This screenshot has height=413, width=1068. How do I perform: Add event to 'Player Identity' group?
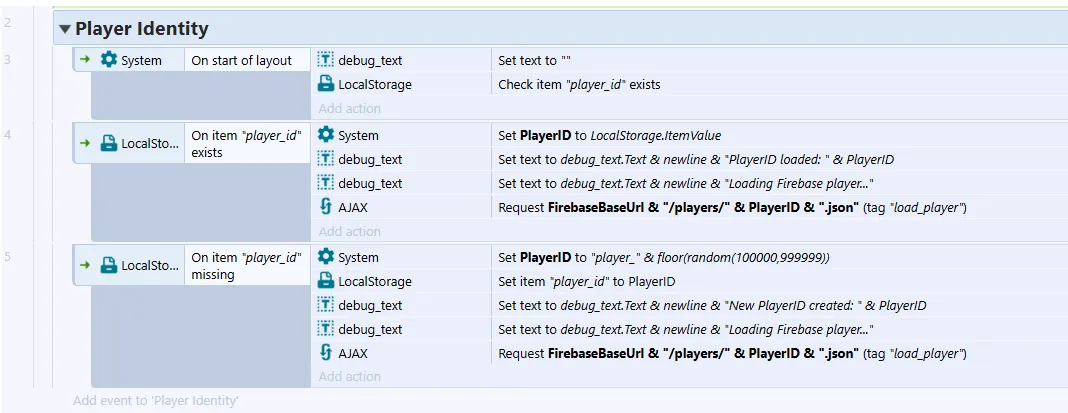[x=156, y=401]
